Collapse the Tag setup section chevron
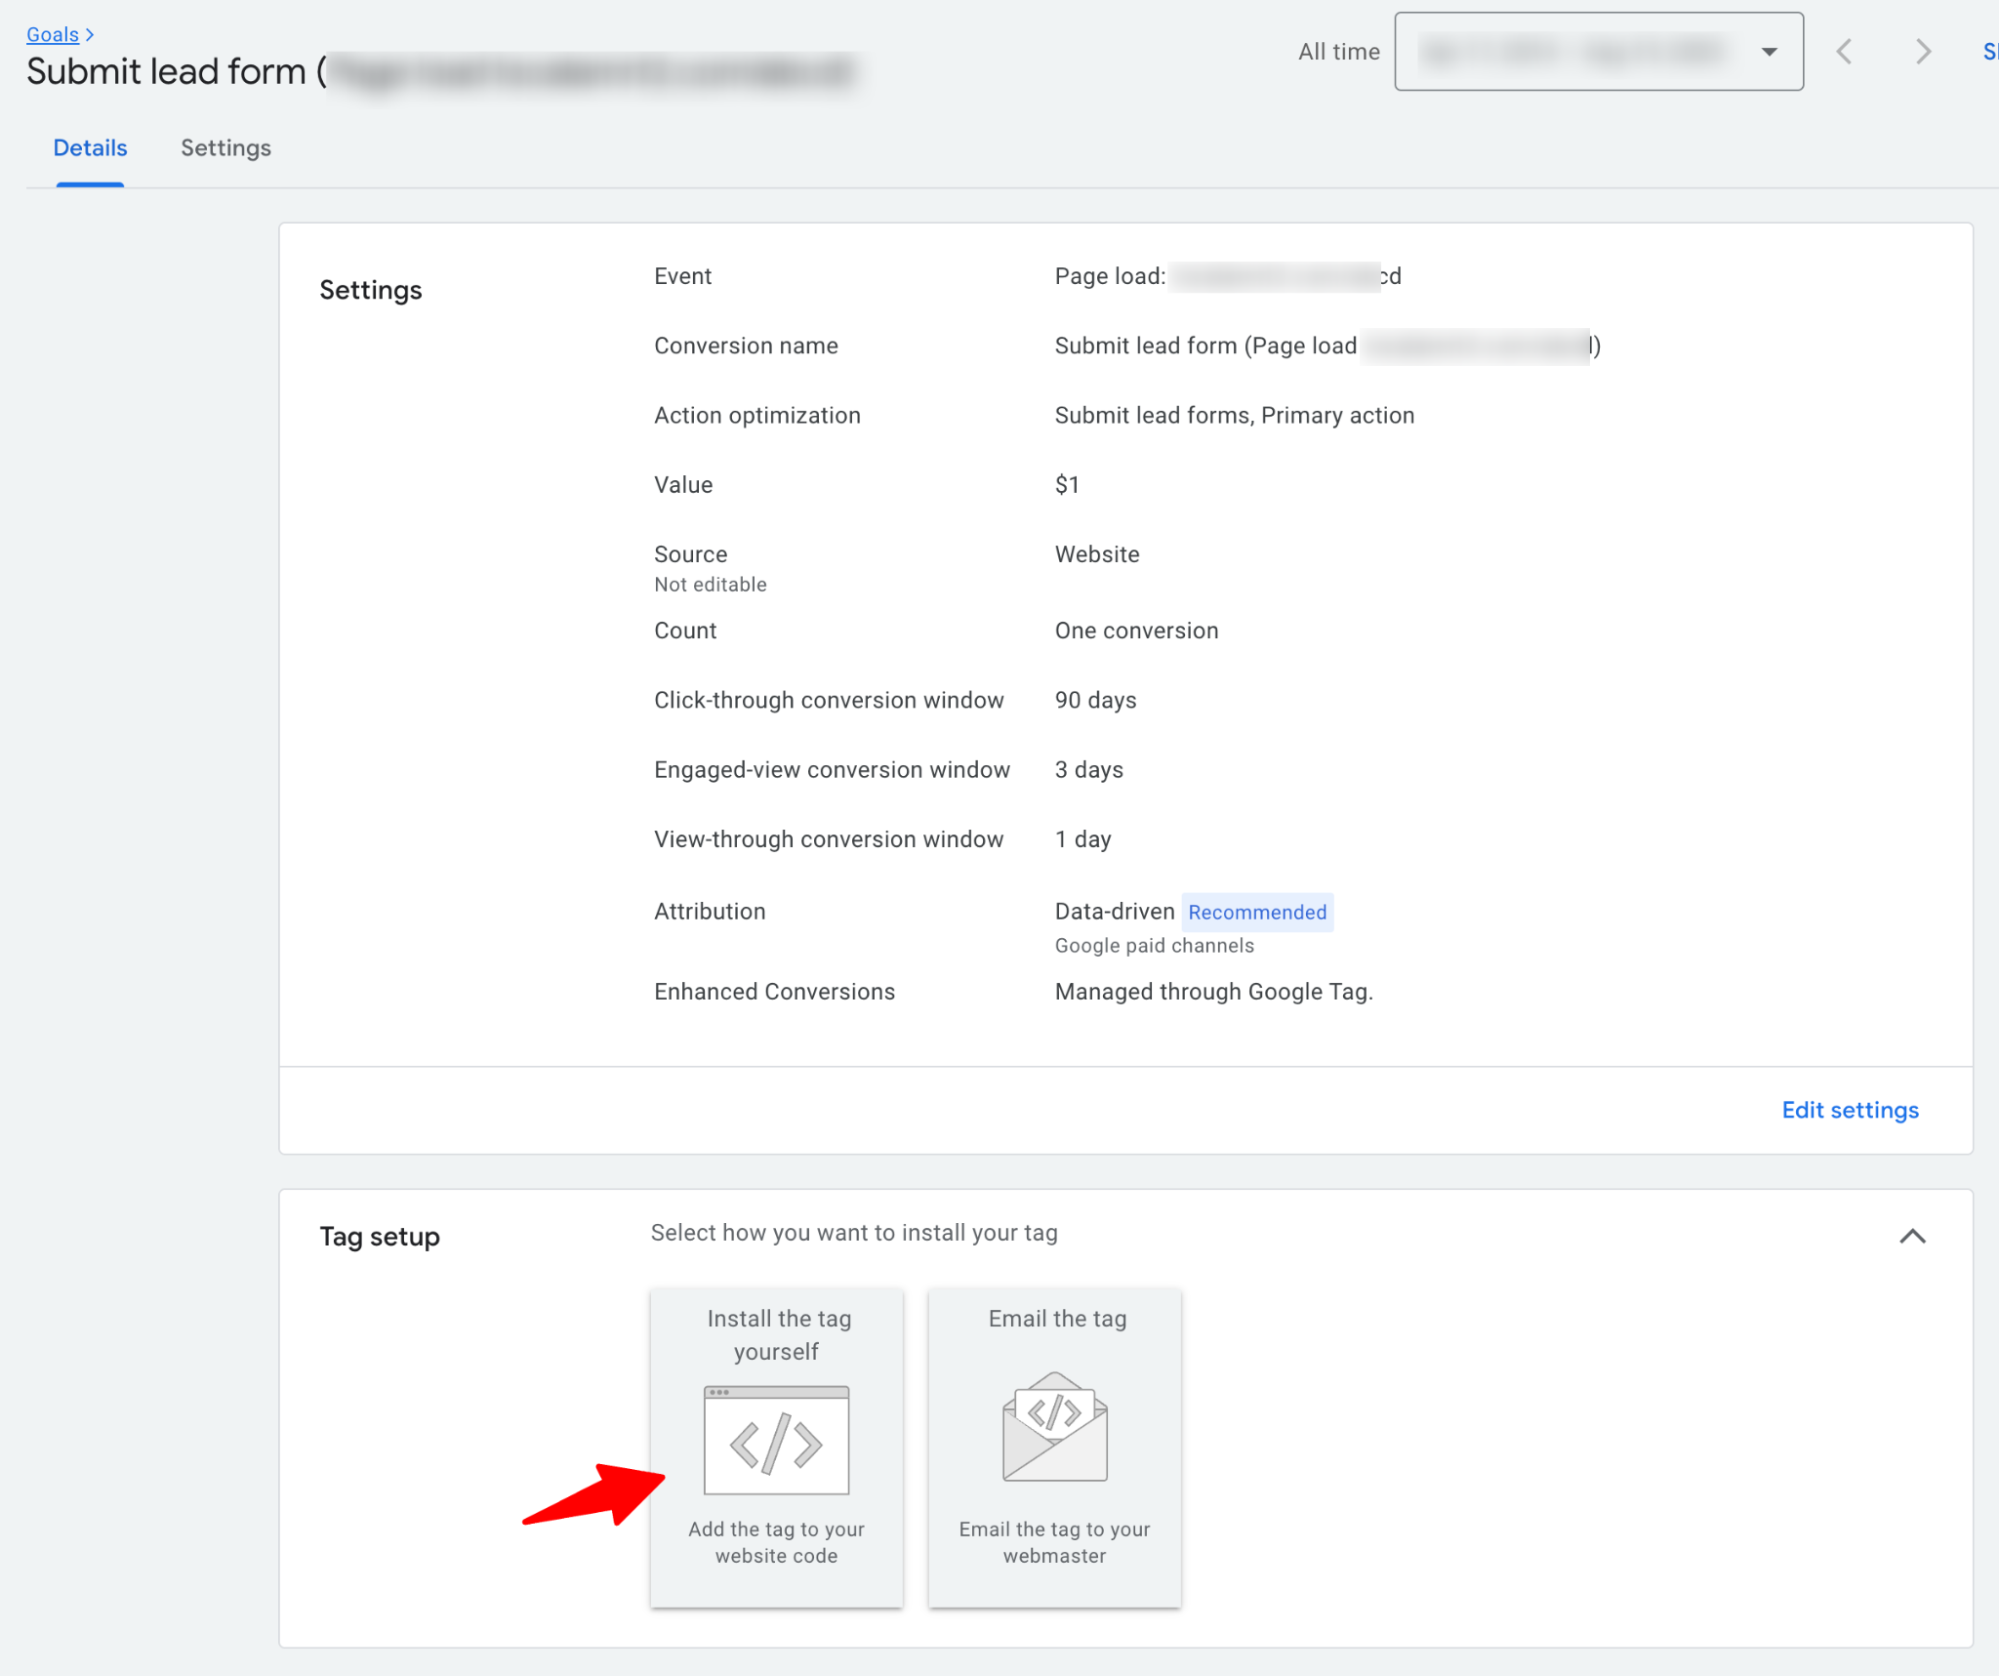The image size is (1999, 1676). click(x=1912, y=1236)
